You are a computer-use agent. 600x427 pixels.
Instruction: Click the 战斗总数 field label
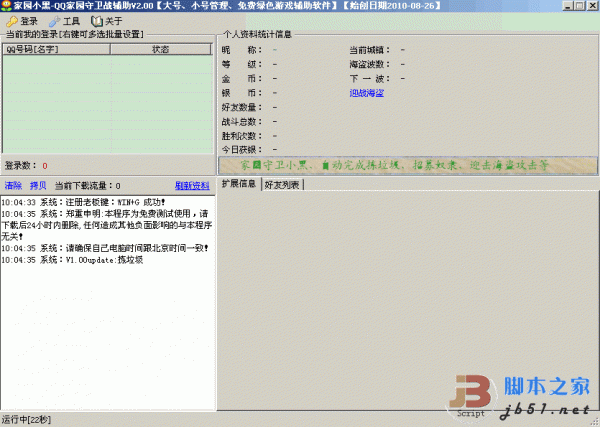pyautogui.click(x=242, y=122)
